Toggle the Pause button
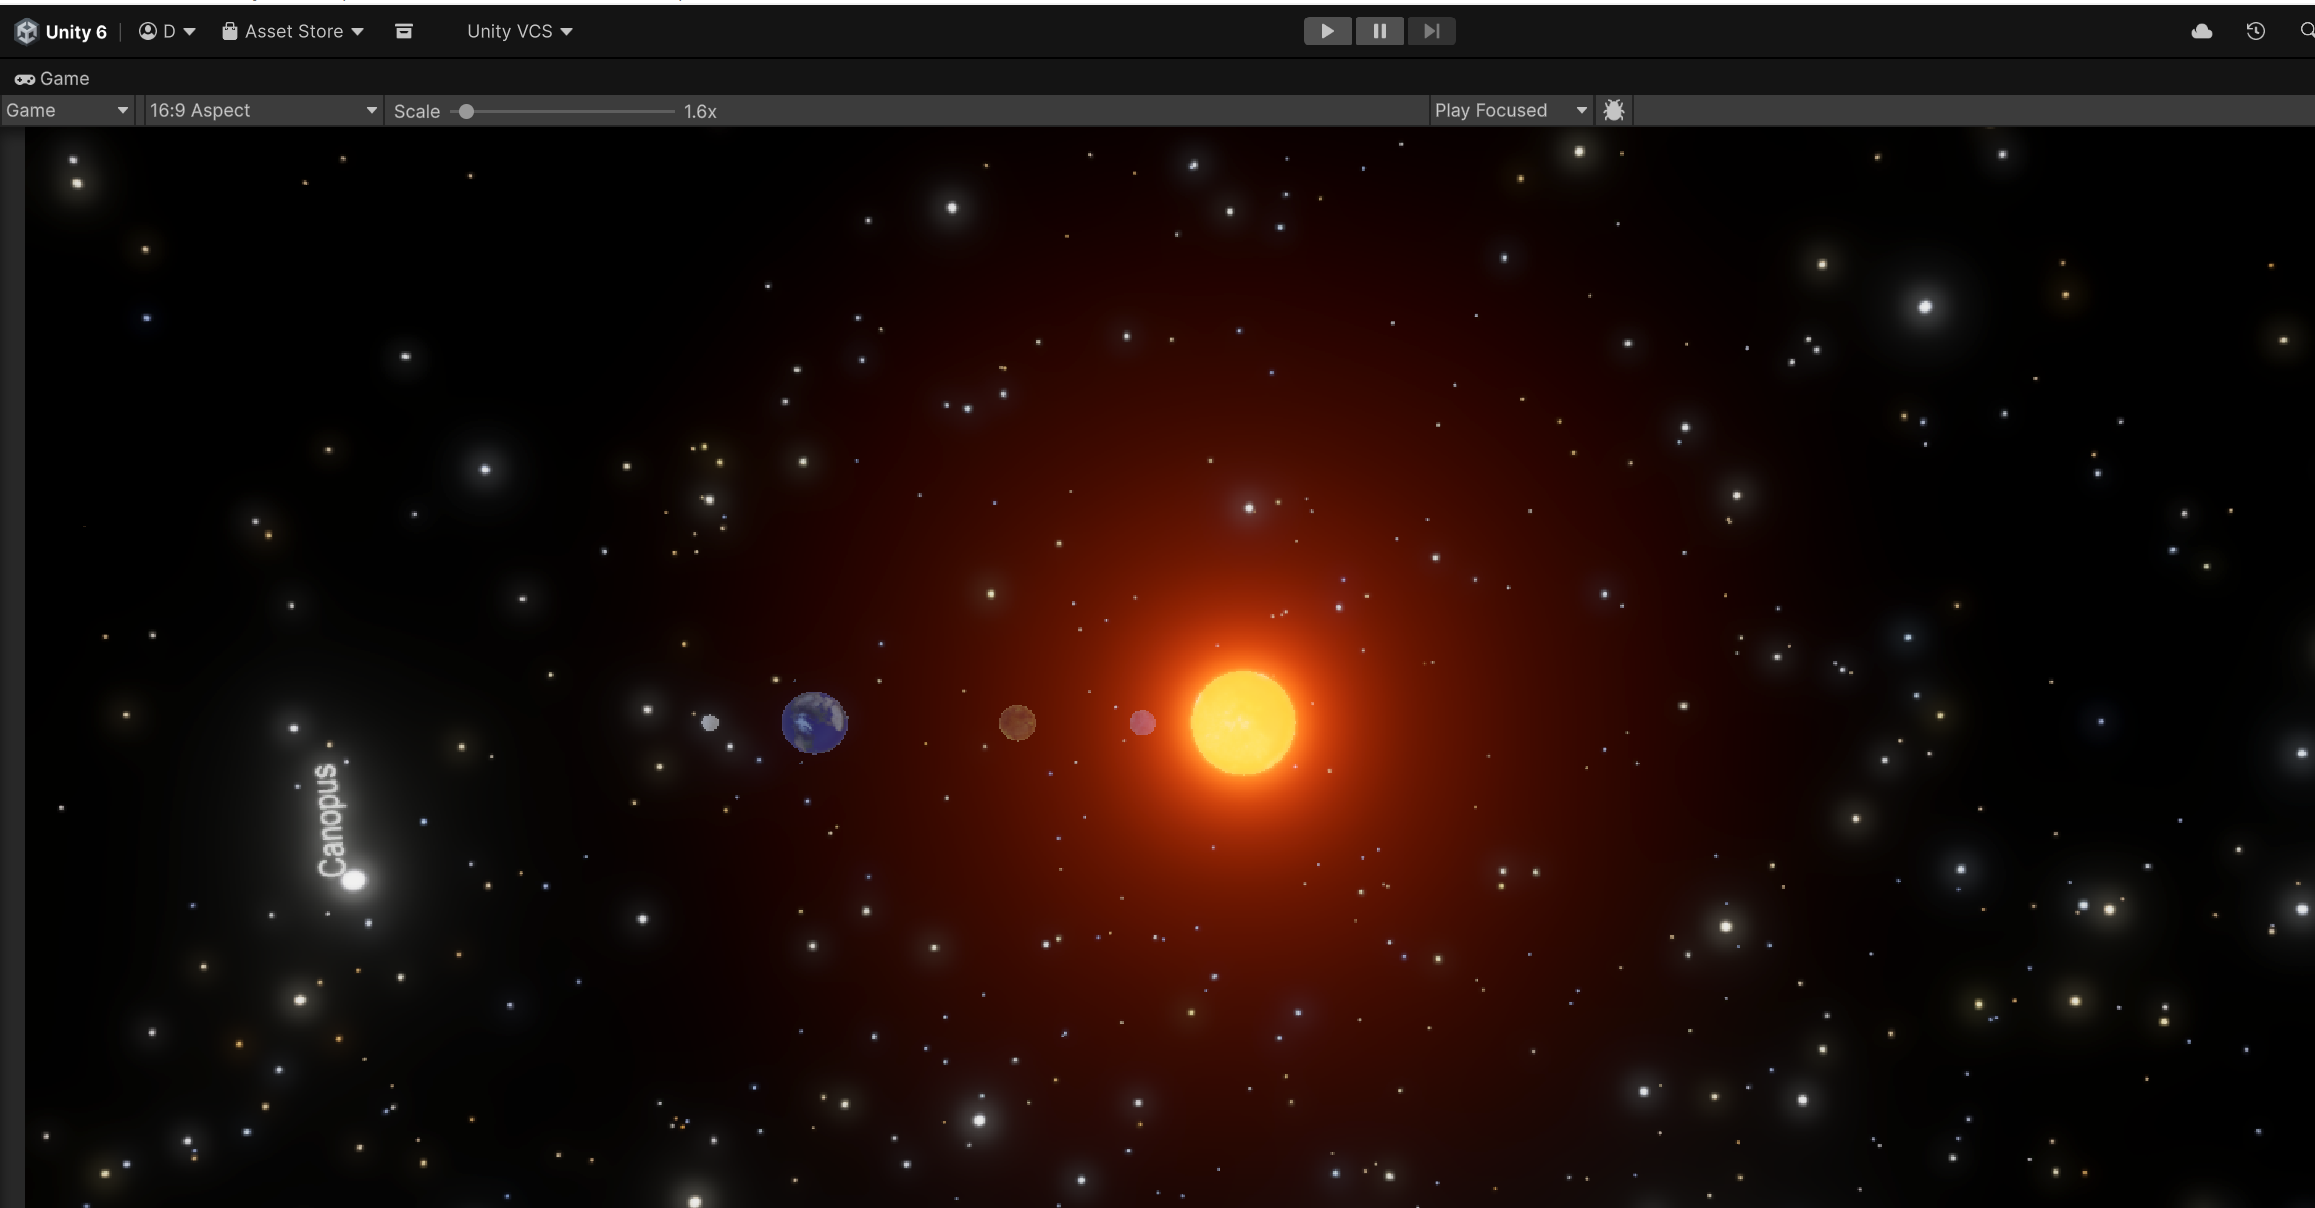This screenshot has width=2315, height=1208. pos(1379,31)
